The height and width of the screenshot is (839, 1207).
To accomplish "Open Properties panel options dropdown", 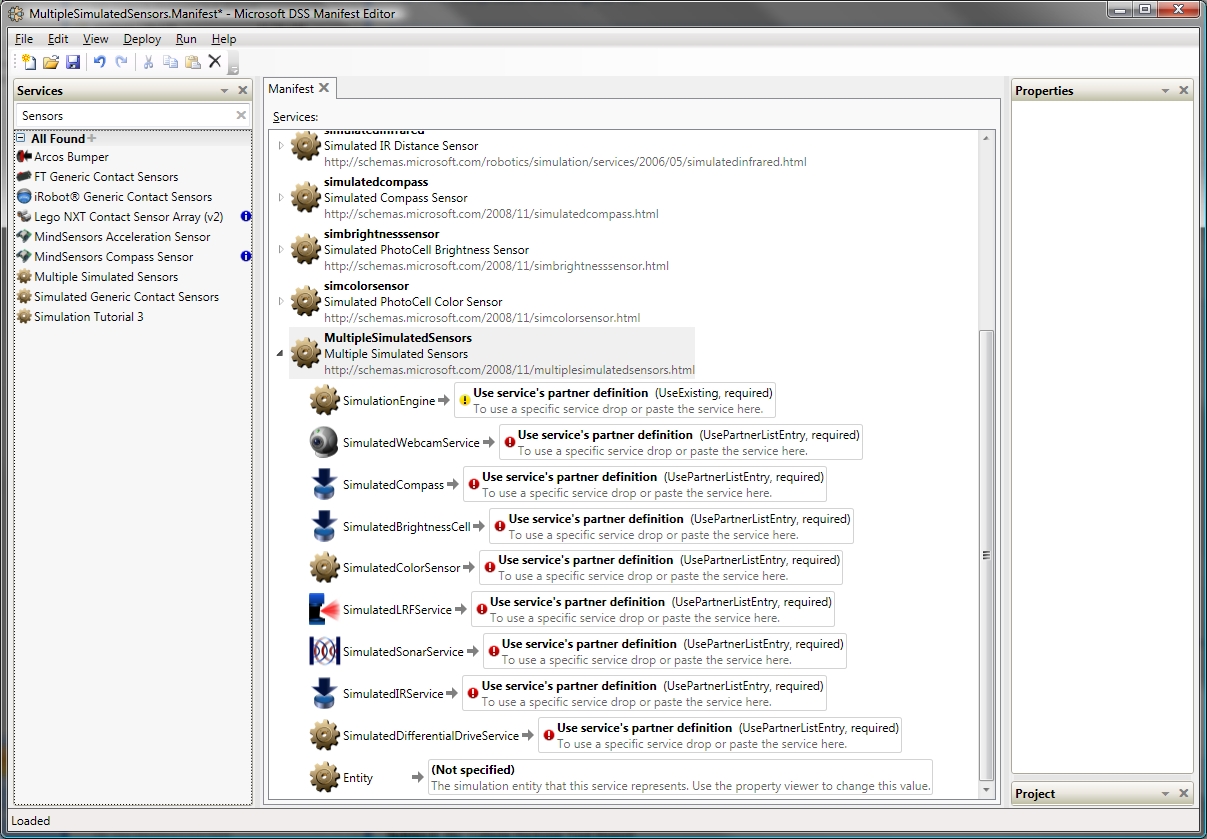I will tap(1165, 91).
